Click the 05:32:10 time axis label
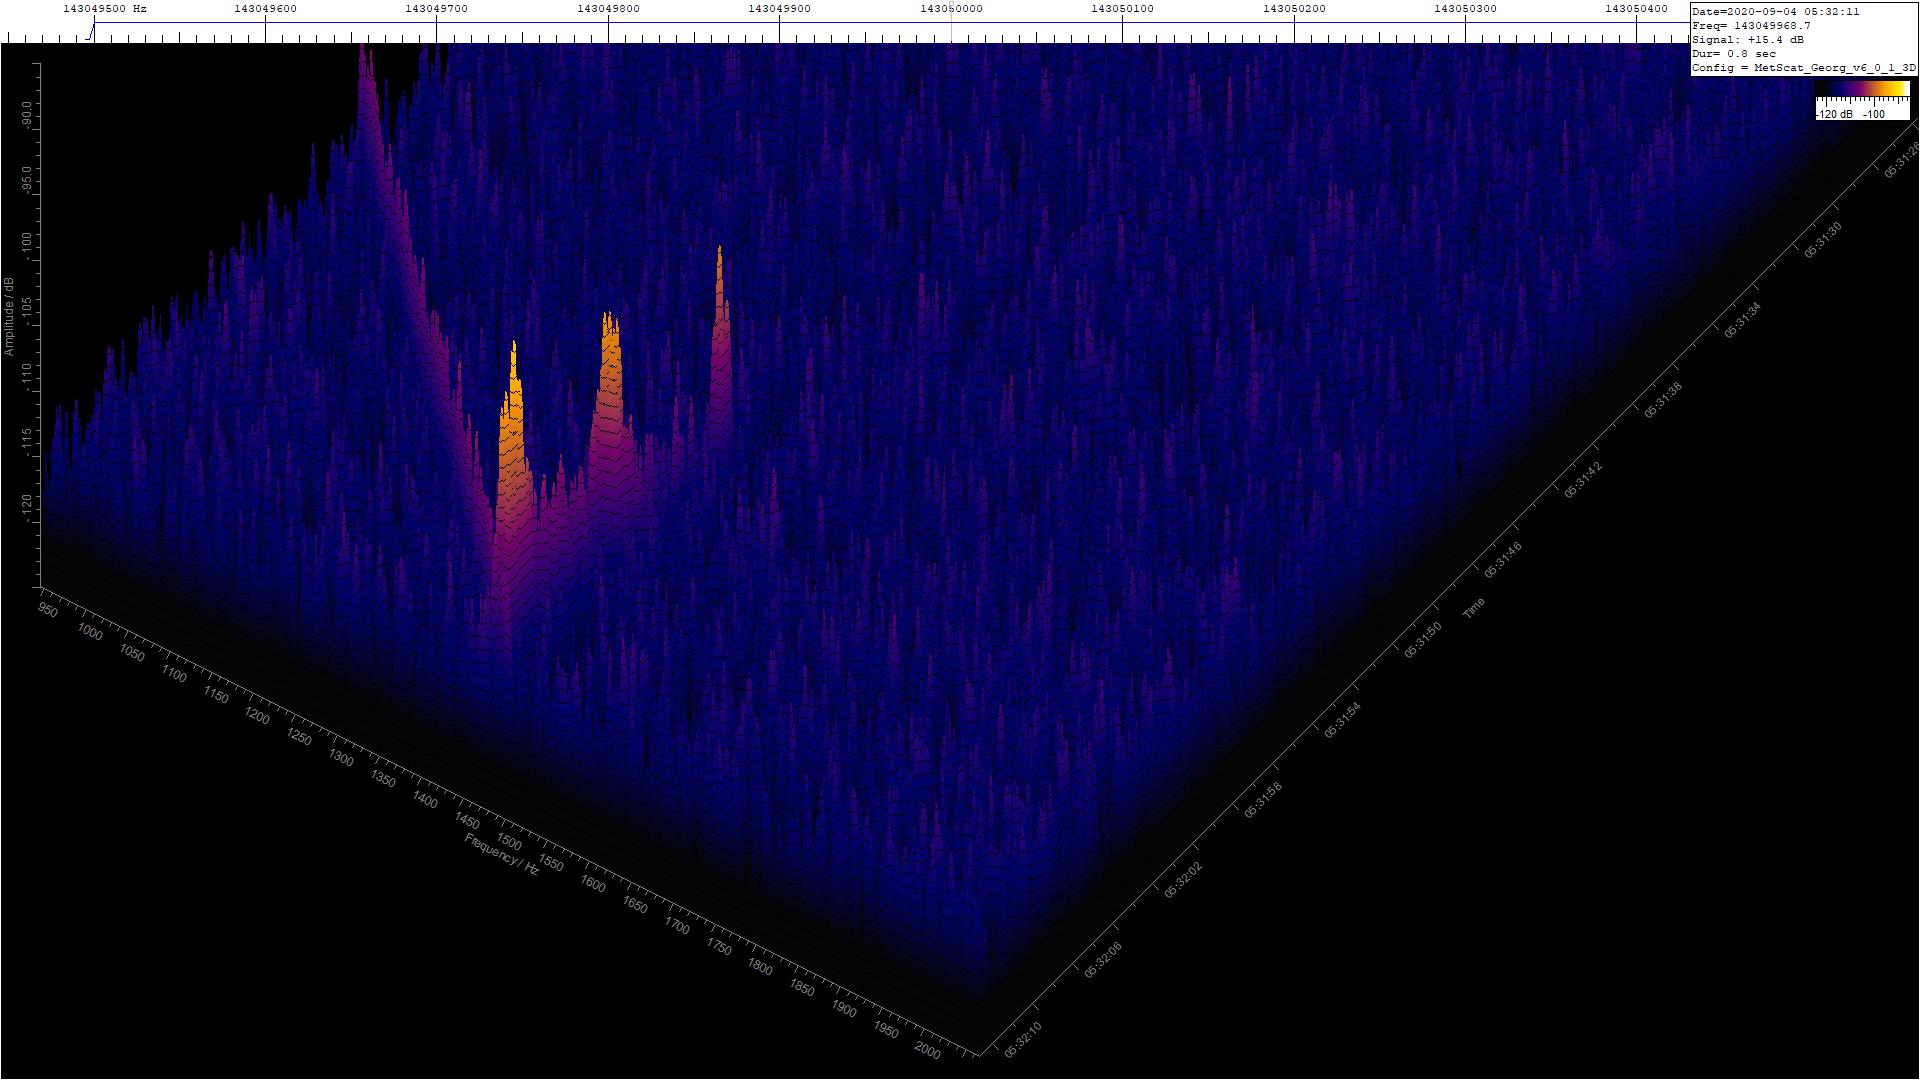The height and width of the screenshot is (1080, 1920). click(1023, 1040)
